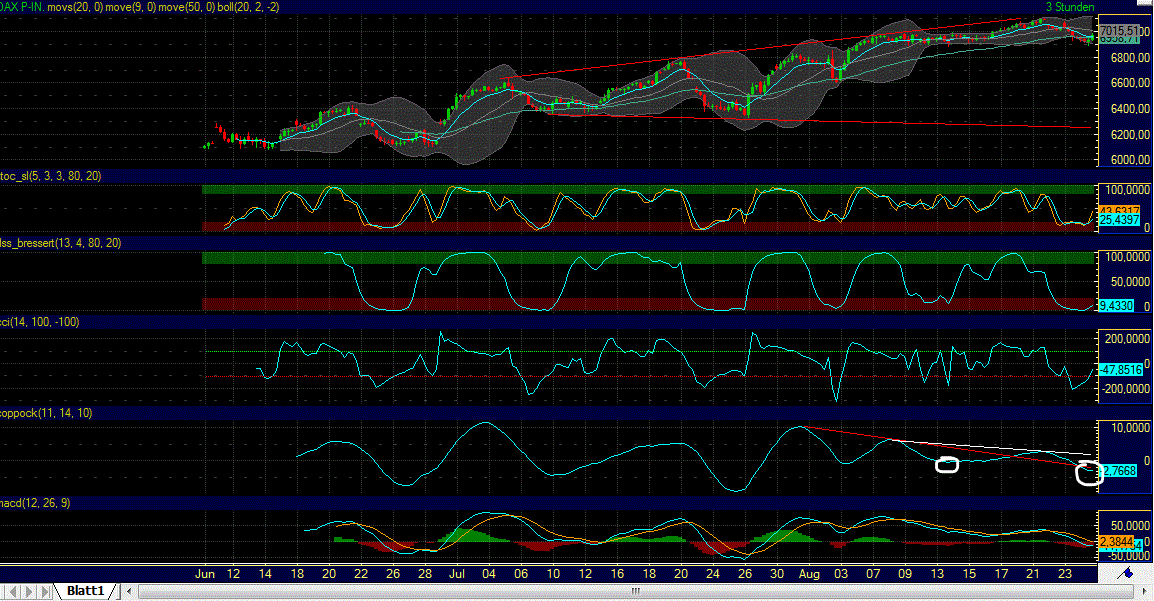This screenshot has width=1154, height=601.
Task: Click the 7015,51 price label on axis
Action: [x=1118, y=30]
